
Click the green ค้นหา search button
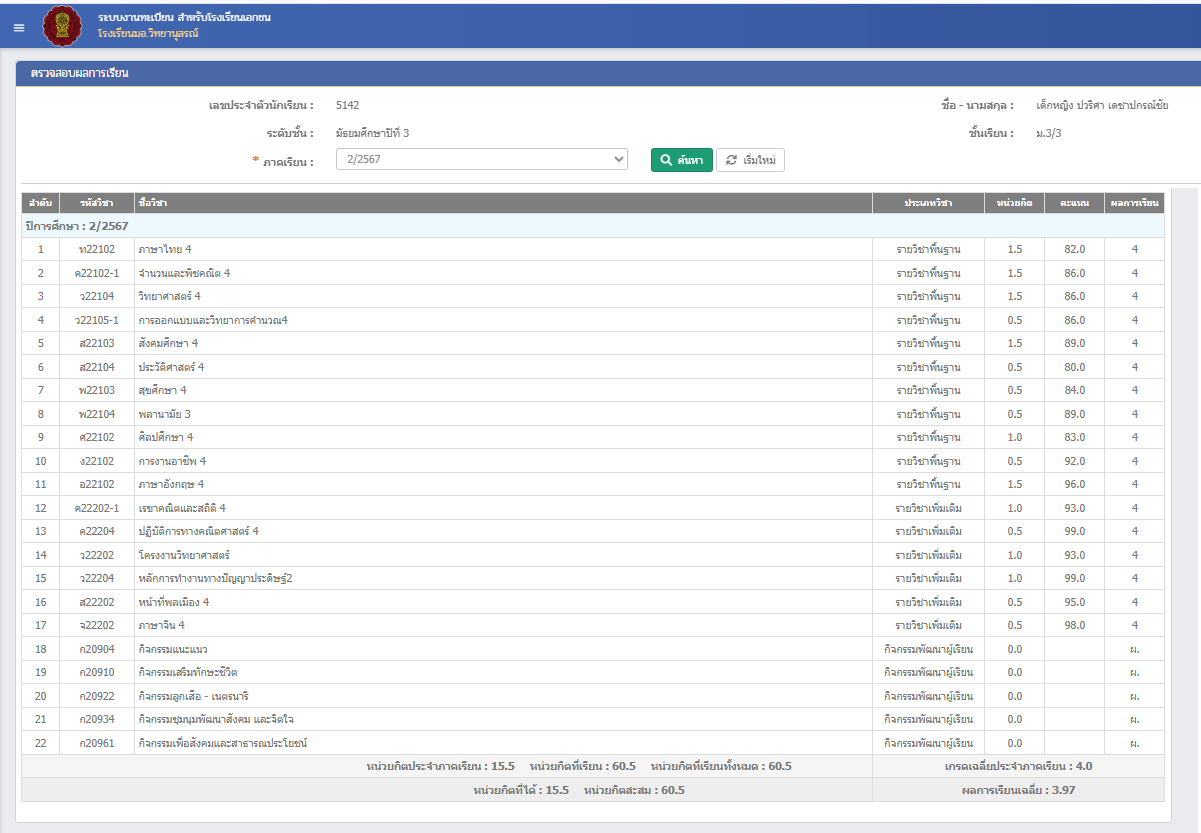[x=681, y=160]
